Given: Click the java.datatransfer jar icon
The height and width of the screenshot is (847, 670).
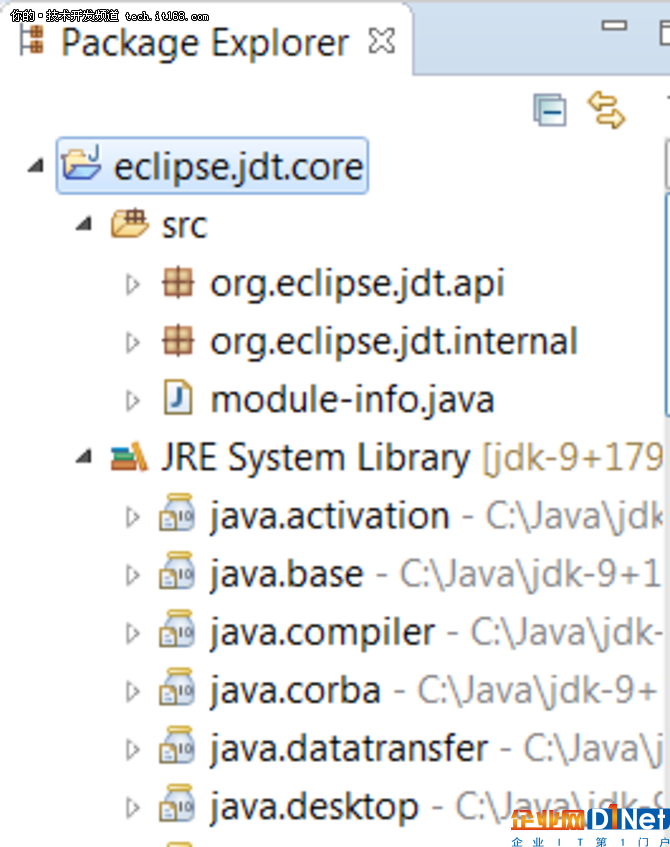Looking at the screenshot, I should pos(177,746).
